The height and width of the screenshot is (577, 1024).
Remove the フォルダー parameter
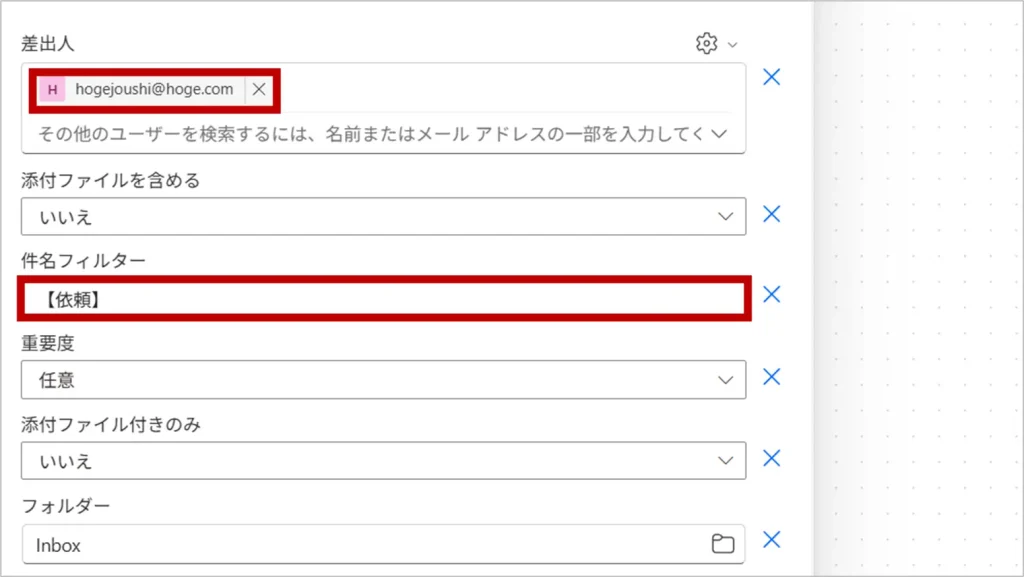pyautogui.click(x=771, y=540)
